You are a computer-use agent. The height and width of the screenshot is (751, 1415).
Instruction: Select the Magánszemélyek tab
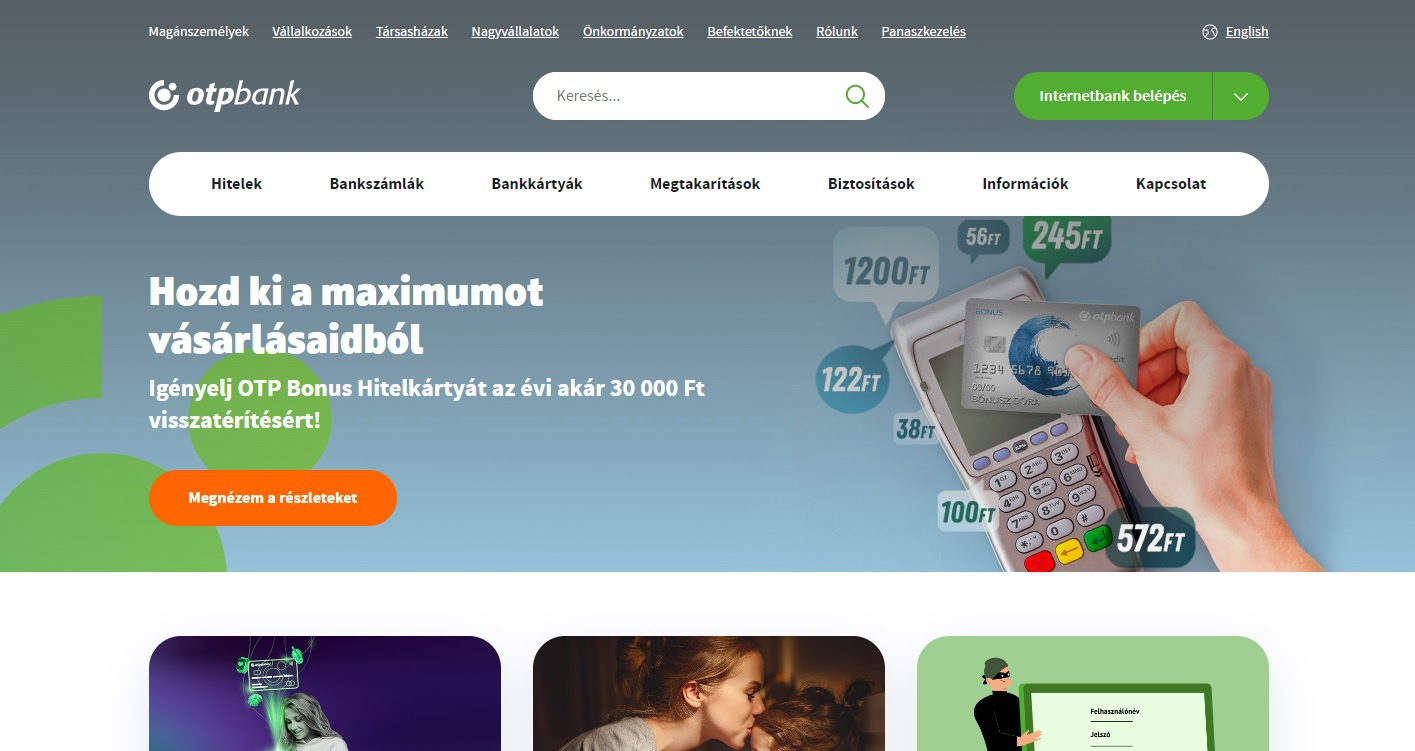click(199, 32)
